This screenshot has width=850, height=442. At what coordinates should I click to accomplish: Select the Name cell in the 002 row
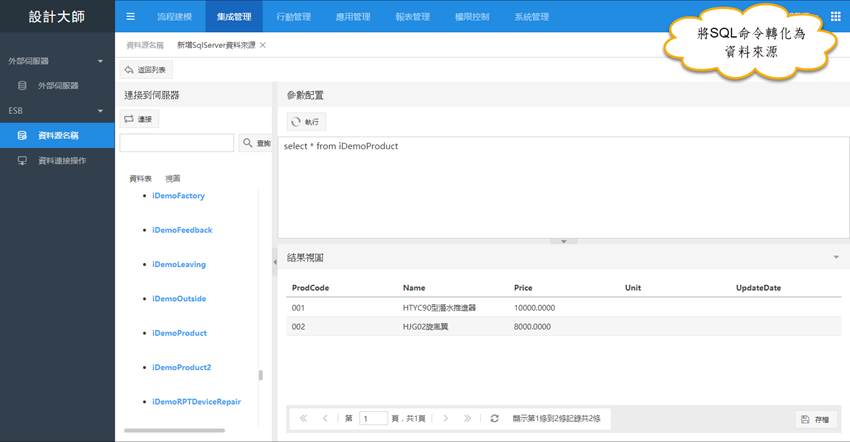tap(426, 327)
